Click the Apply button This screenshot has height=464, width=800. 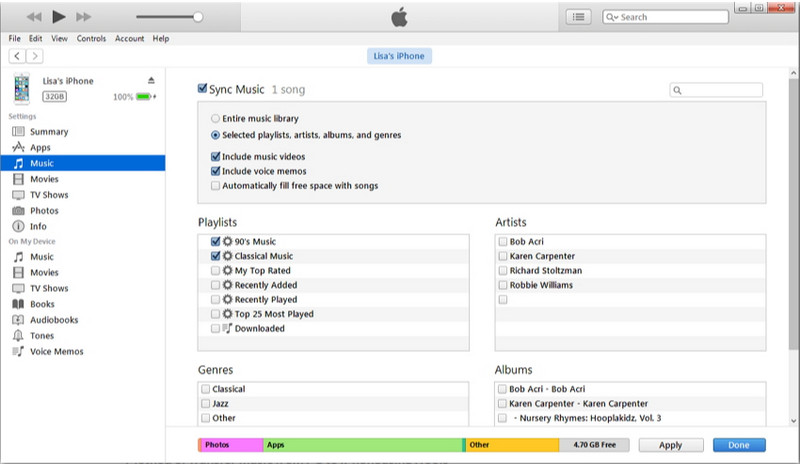click(x=670, y=445)
